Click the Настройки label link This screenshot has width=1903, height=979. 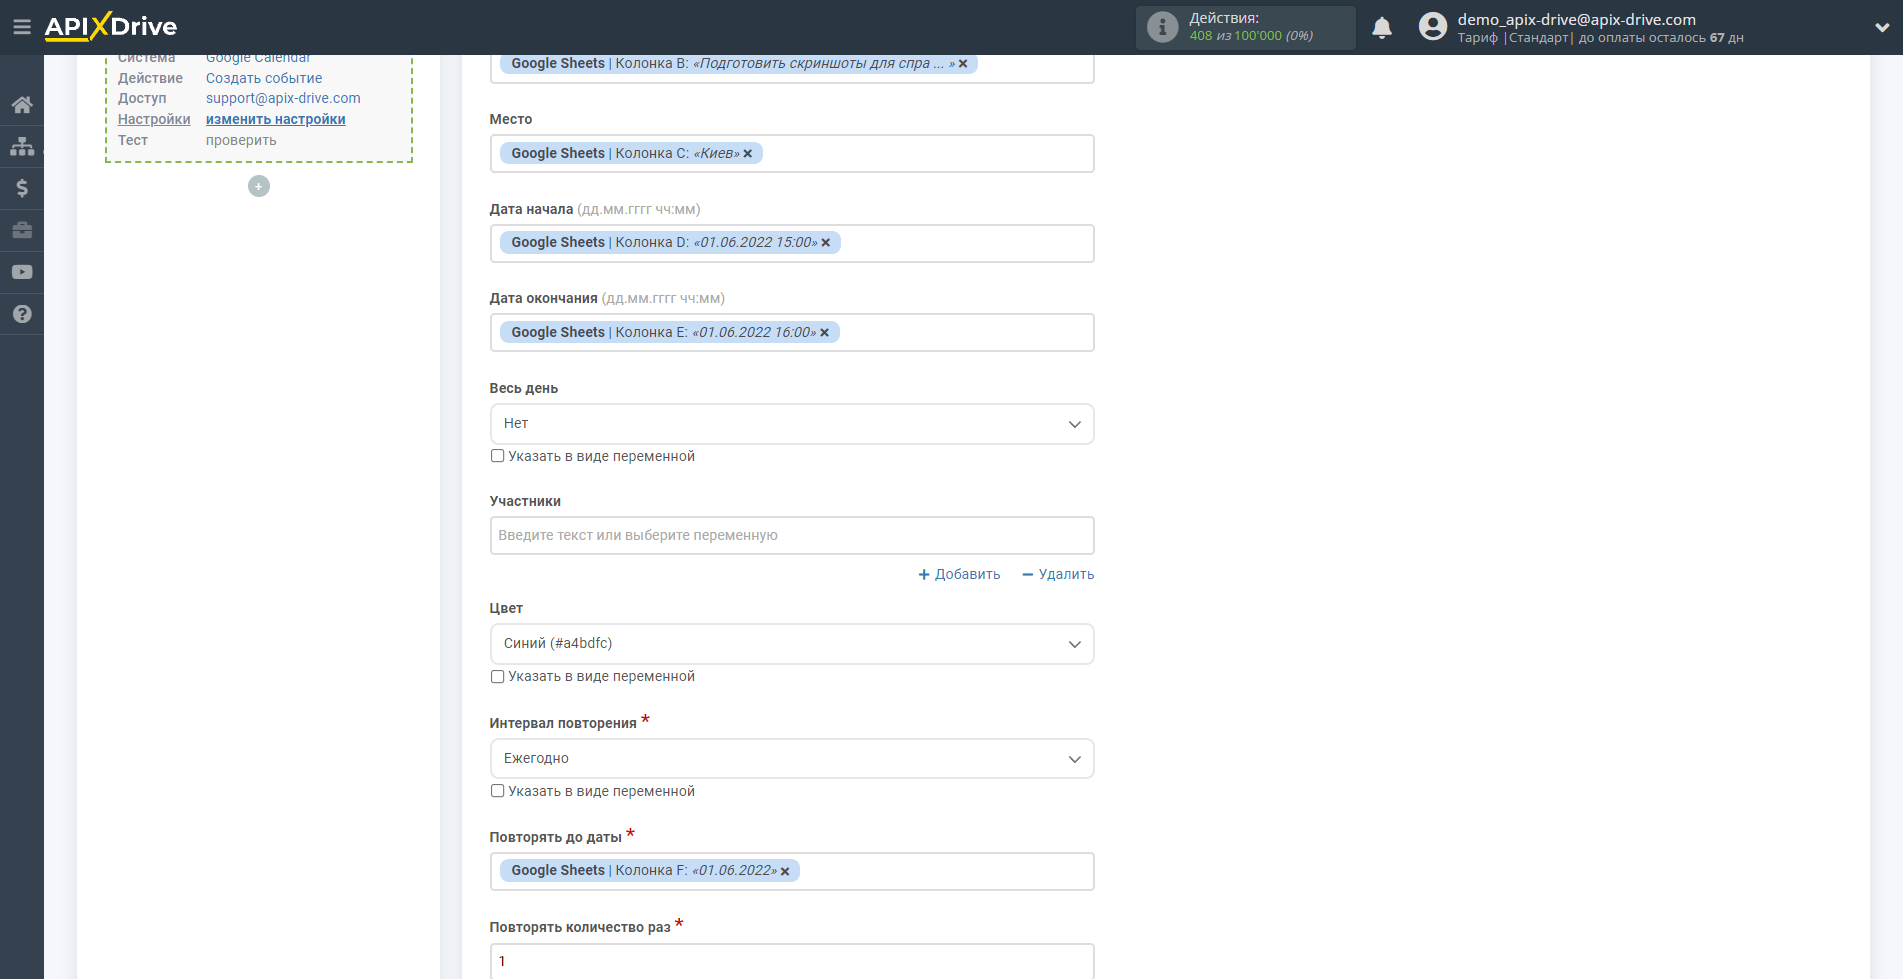click(x=154, y=119)
